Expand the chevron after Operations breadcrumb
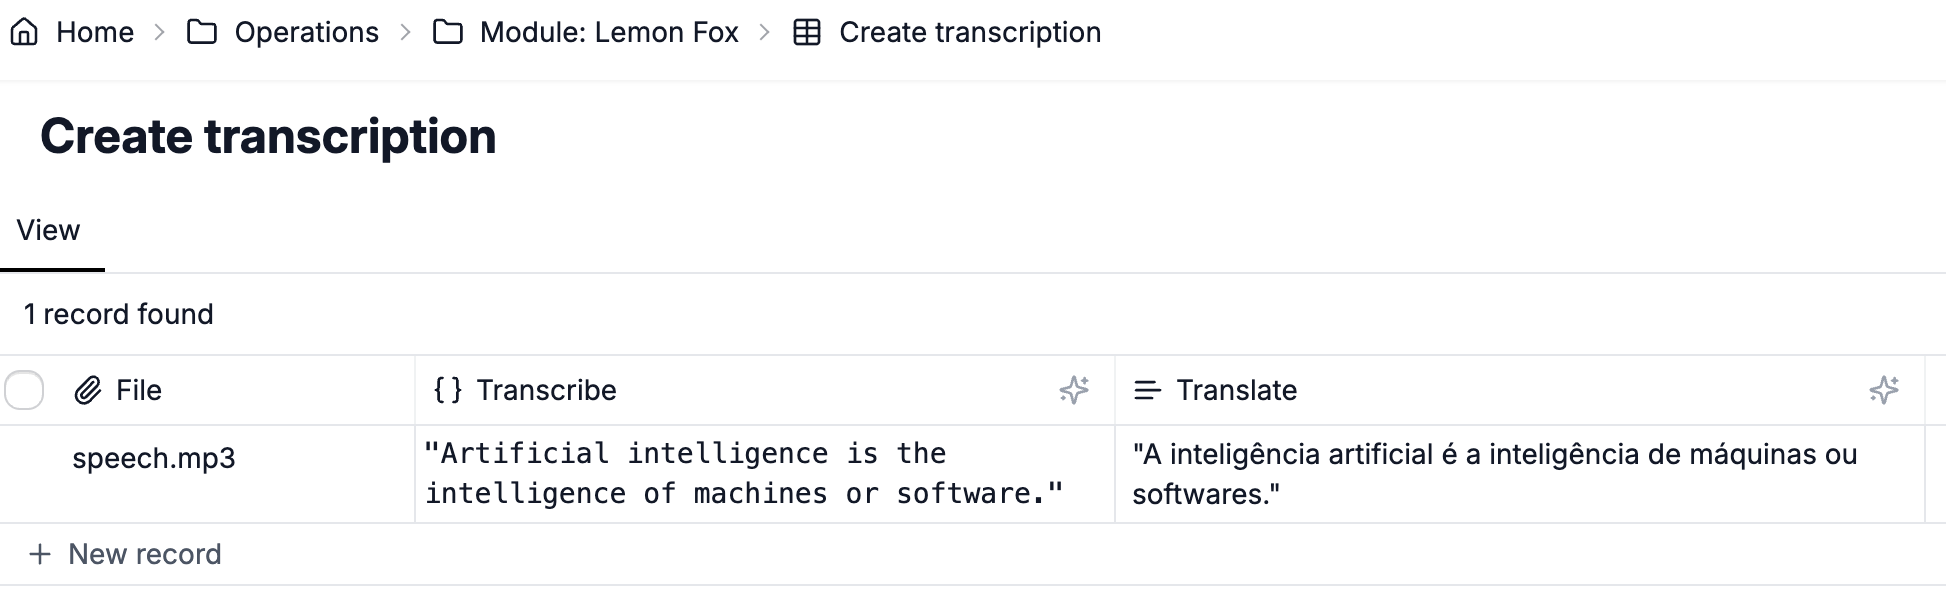The width and height of the screenshot is (1946, 610). [405, 32]
